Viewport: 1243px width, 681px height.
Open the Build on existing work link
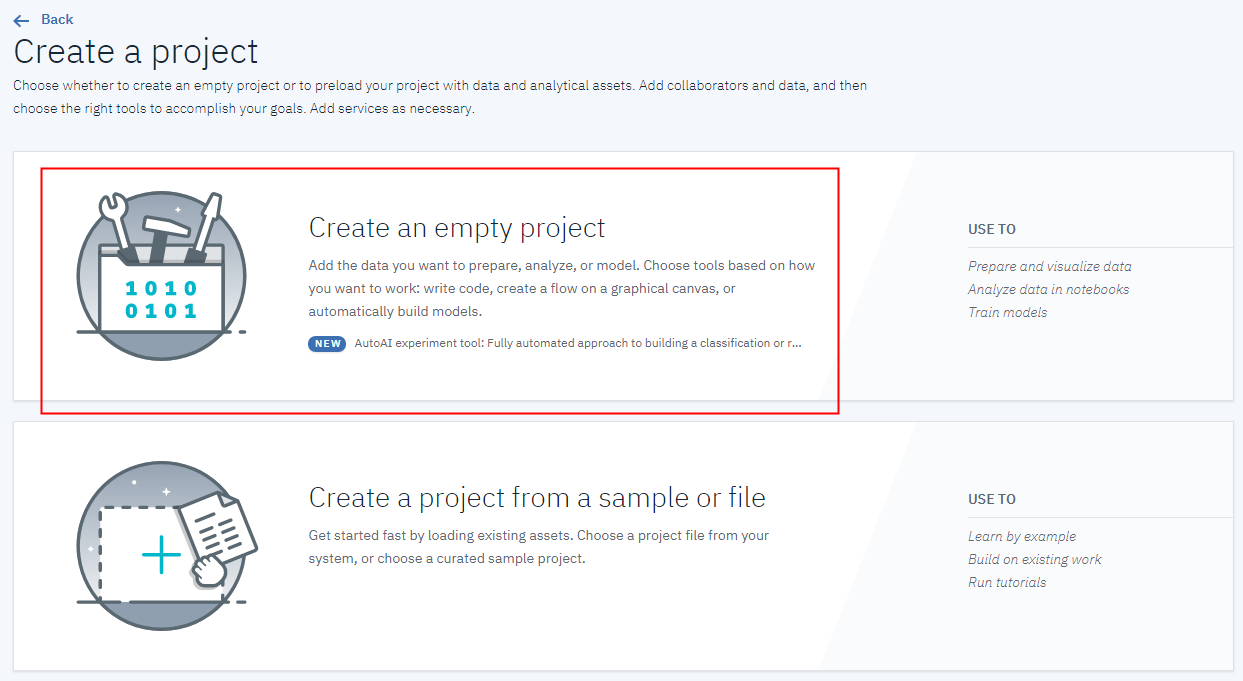[1034, 559]
